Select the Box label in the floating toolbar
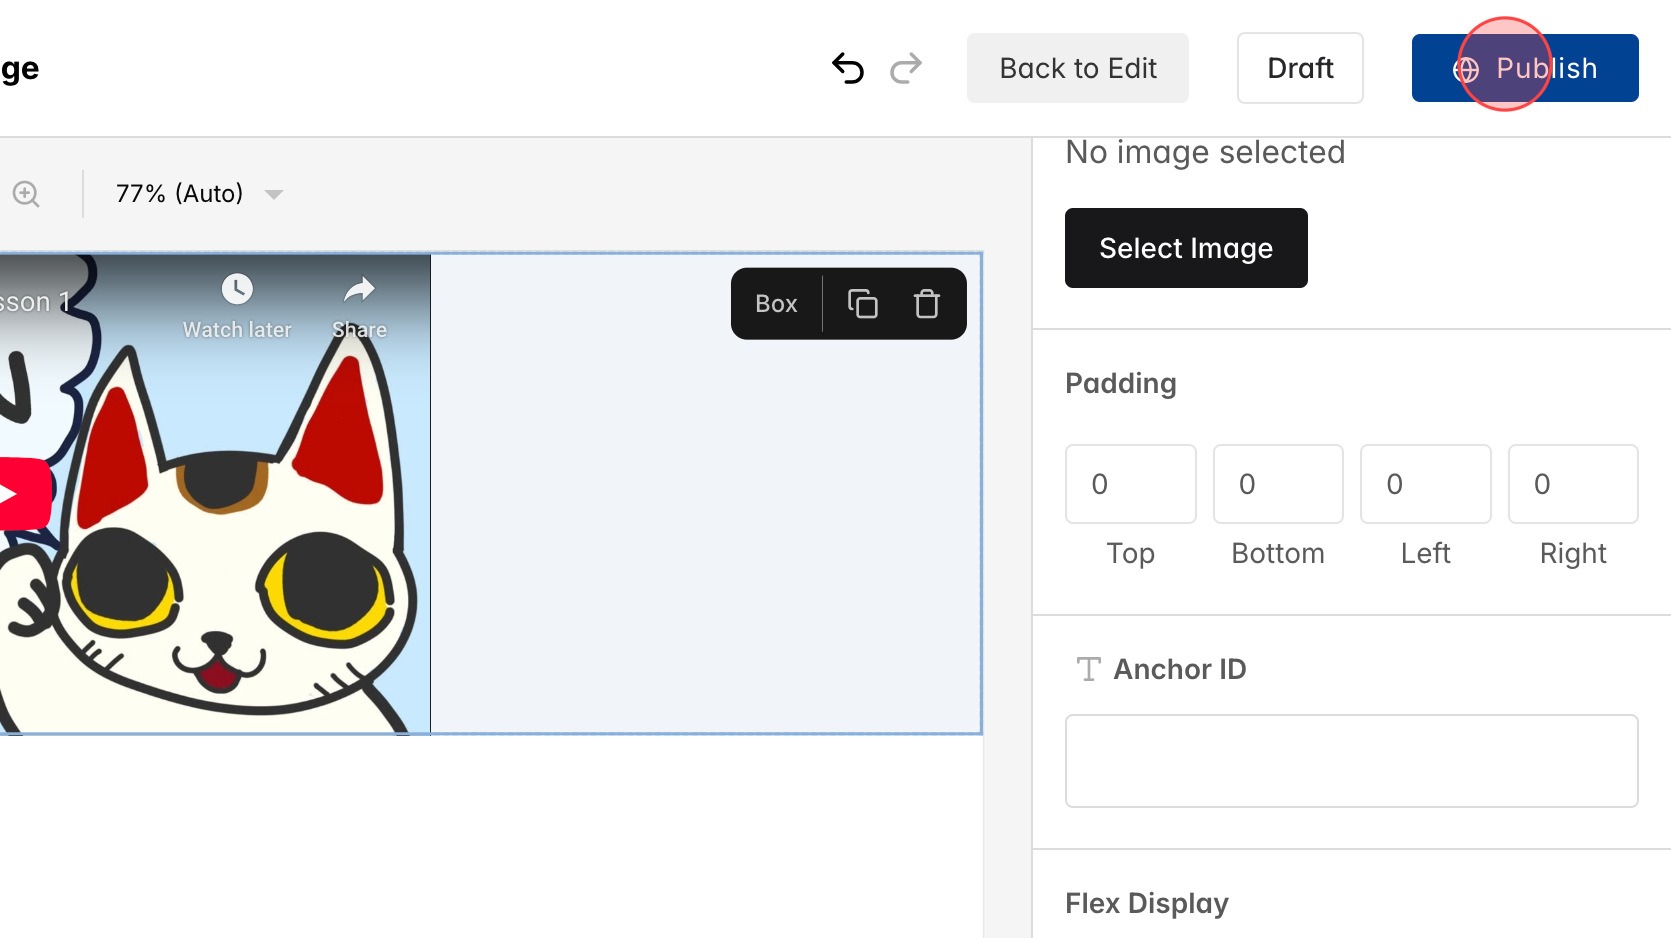1671x938 pixels. [x=775, y=303]
